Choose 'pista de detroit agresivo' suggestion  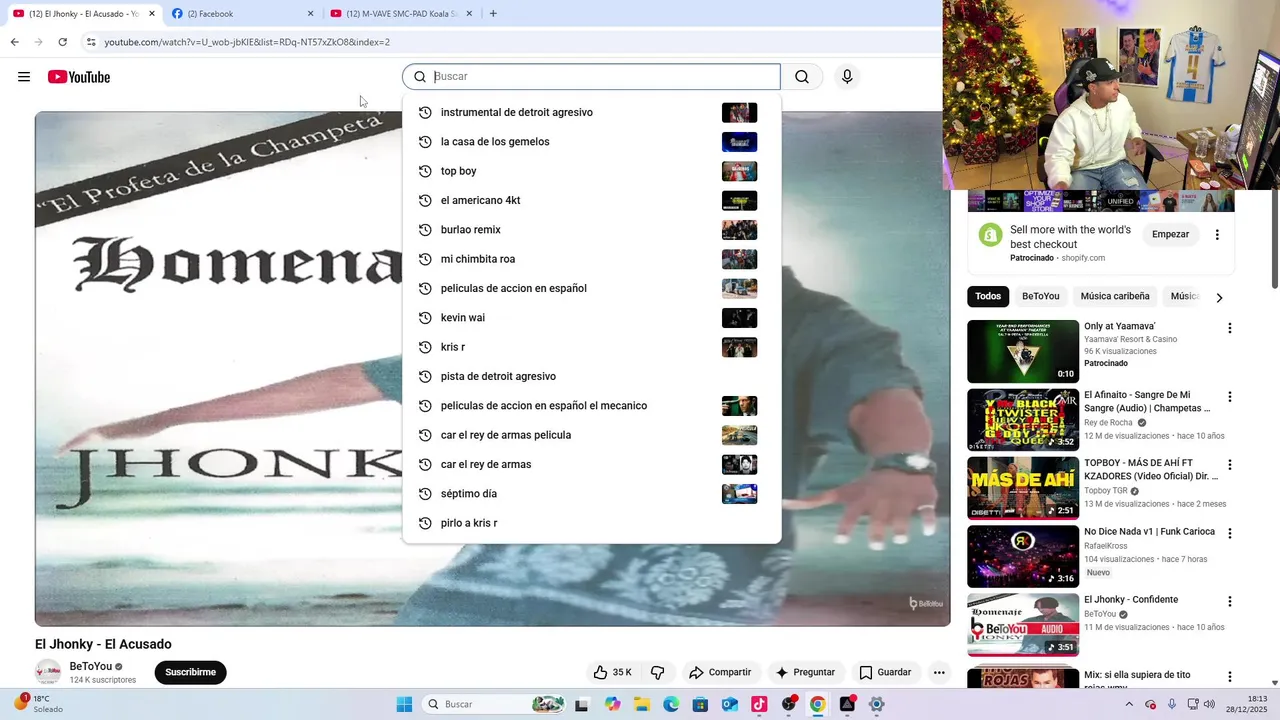(591, 376)
